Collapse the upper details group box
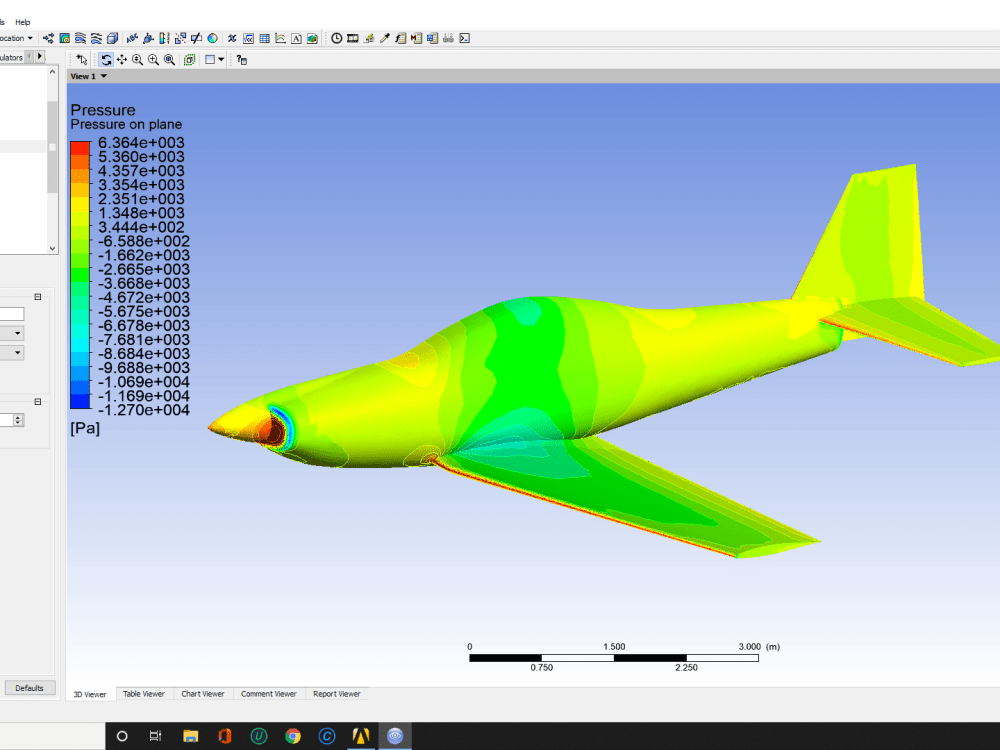 coord(38,297)
